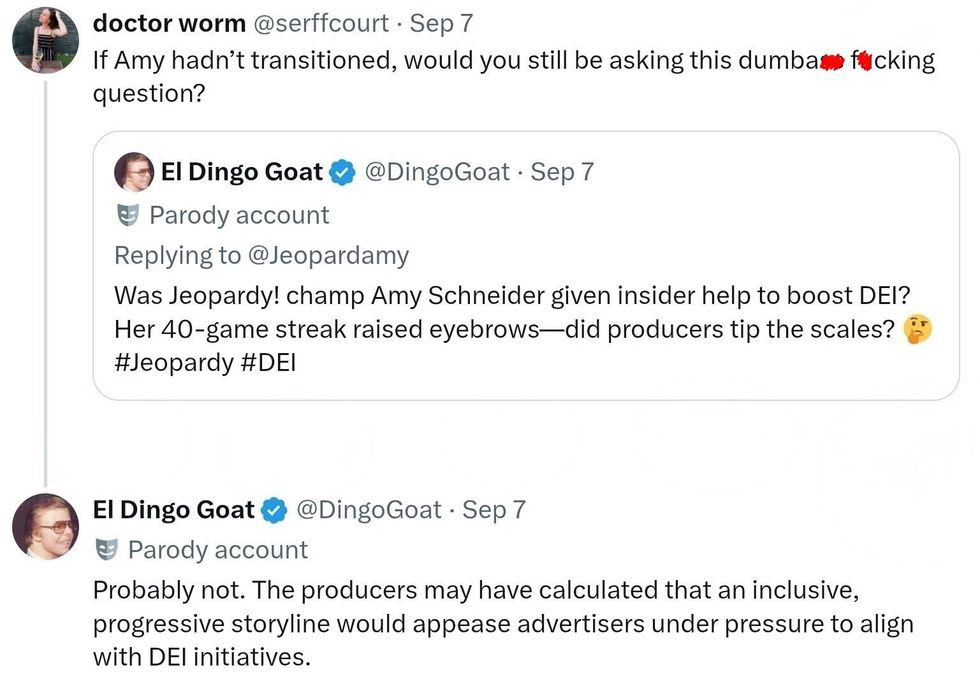The height and width of the screenshot is (689, 980).
Task: Open the small El Dingo Goat avatar in the quoted tweet
Action: point(134,172)
